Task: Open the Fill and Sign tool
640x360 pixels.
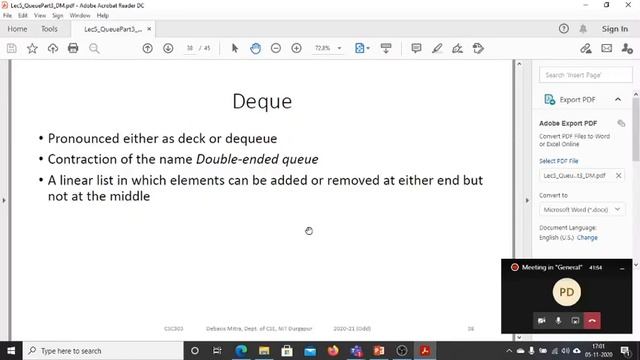Action: point(458,48)
